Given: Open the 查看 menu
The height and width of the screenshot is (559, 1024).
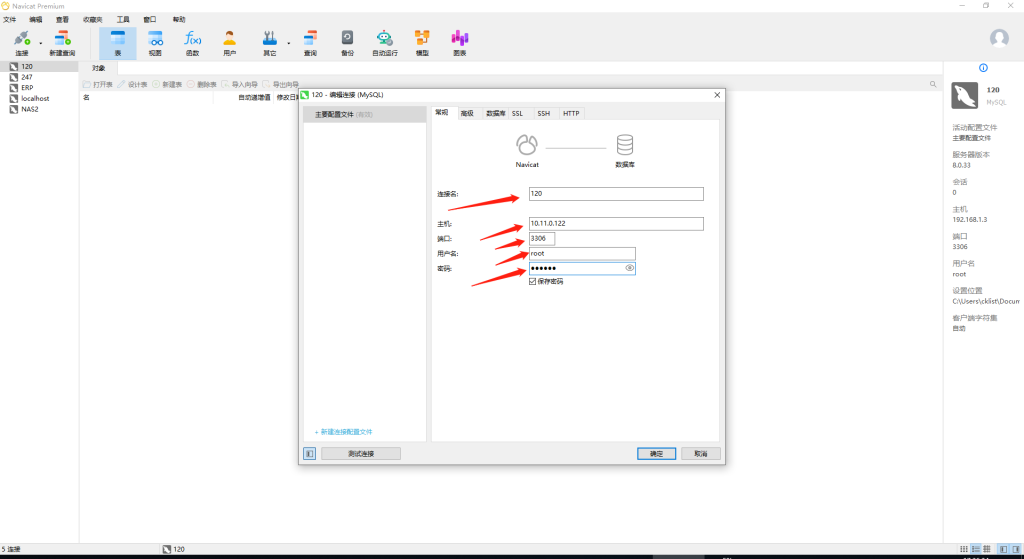Looking at the screenshot, I should 62,20.
